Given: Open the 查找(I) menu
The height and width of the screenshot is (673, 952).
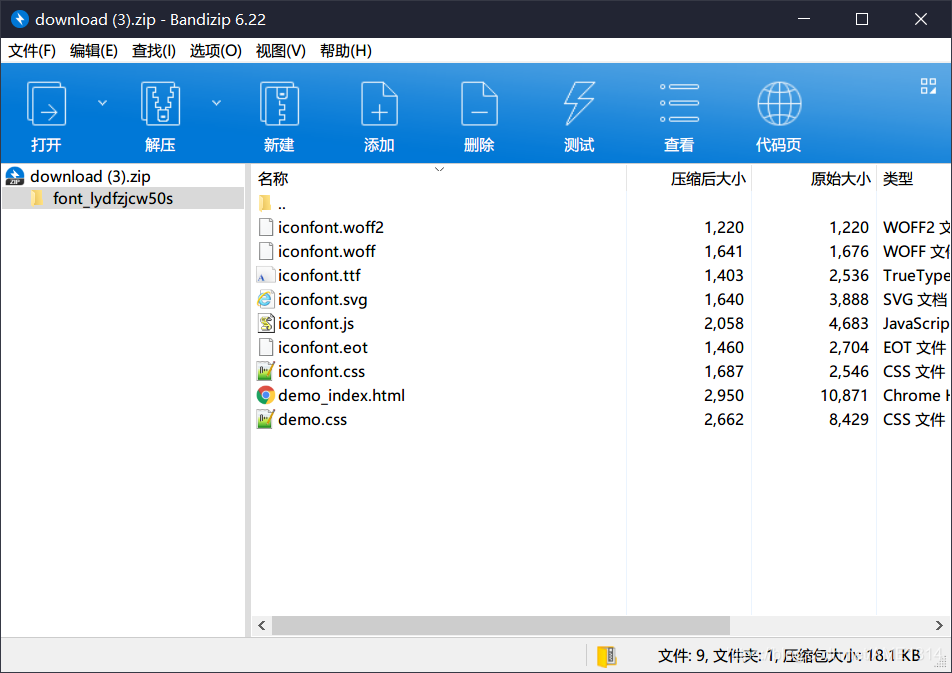Looking at the screenshot, I should pos(154,51).
